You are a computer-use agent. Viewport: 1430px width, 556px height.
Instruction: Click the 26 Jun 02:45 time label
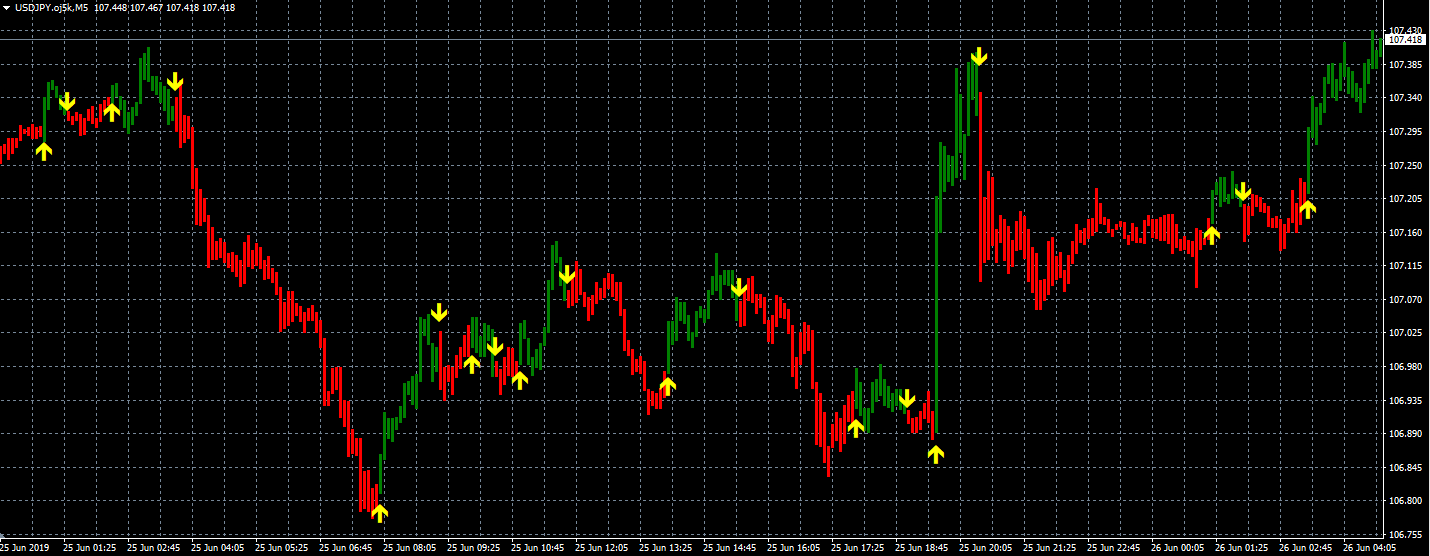(x=1306, y=548)
